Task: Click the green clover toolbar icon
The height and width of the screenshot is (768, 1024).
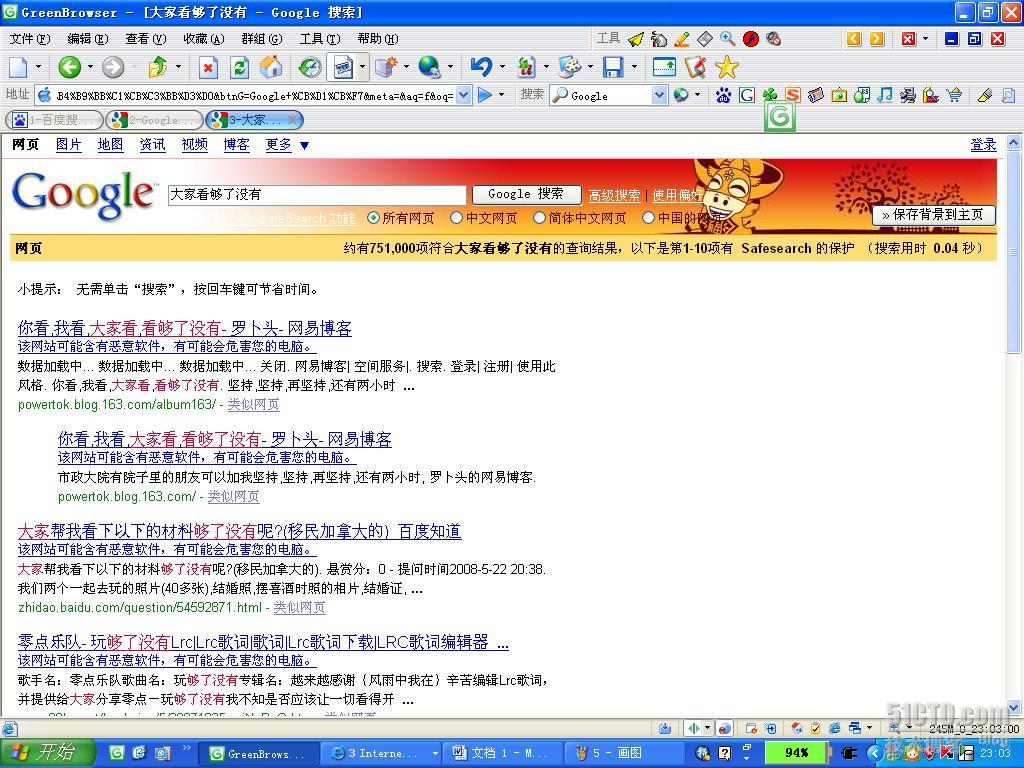Action: coord(770,95)
